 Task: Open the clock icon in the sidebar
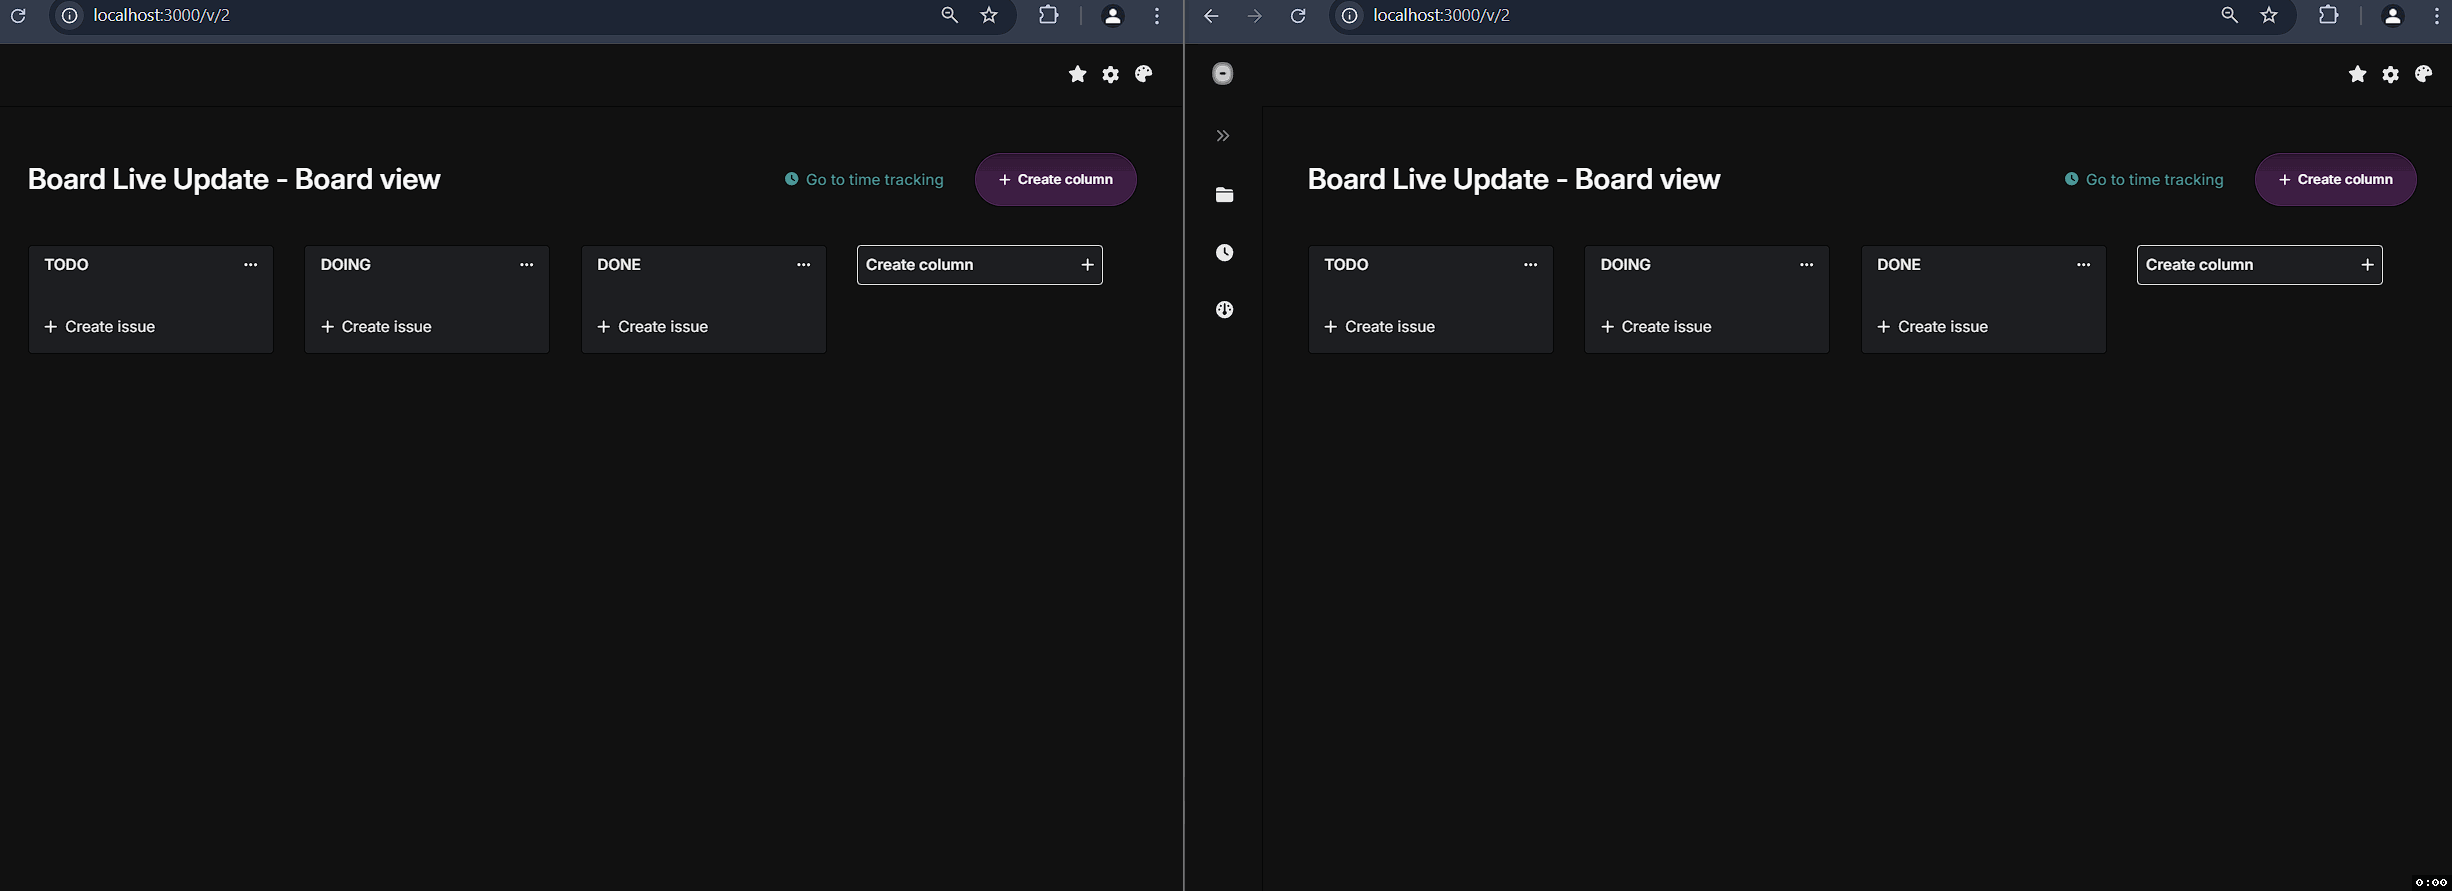[x=1224, y=252]
